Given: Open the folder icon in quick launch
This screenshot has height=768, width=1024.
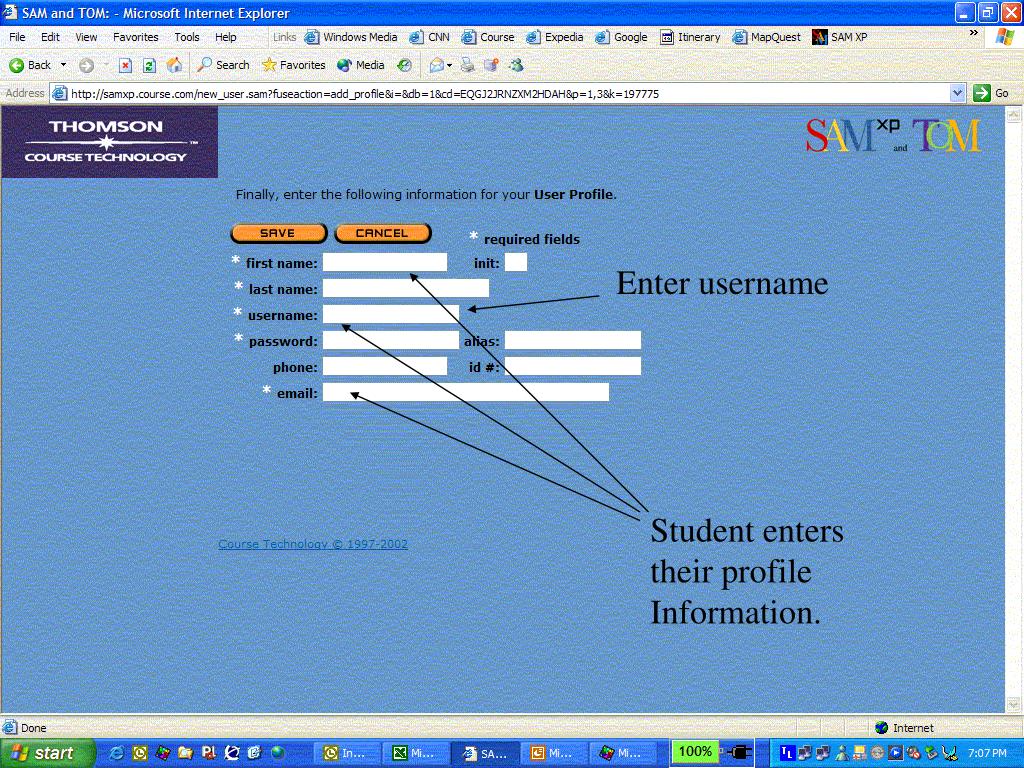Looking at the screenshot, I should pyautogui.click(x=185, y=753).
